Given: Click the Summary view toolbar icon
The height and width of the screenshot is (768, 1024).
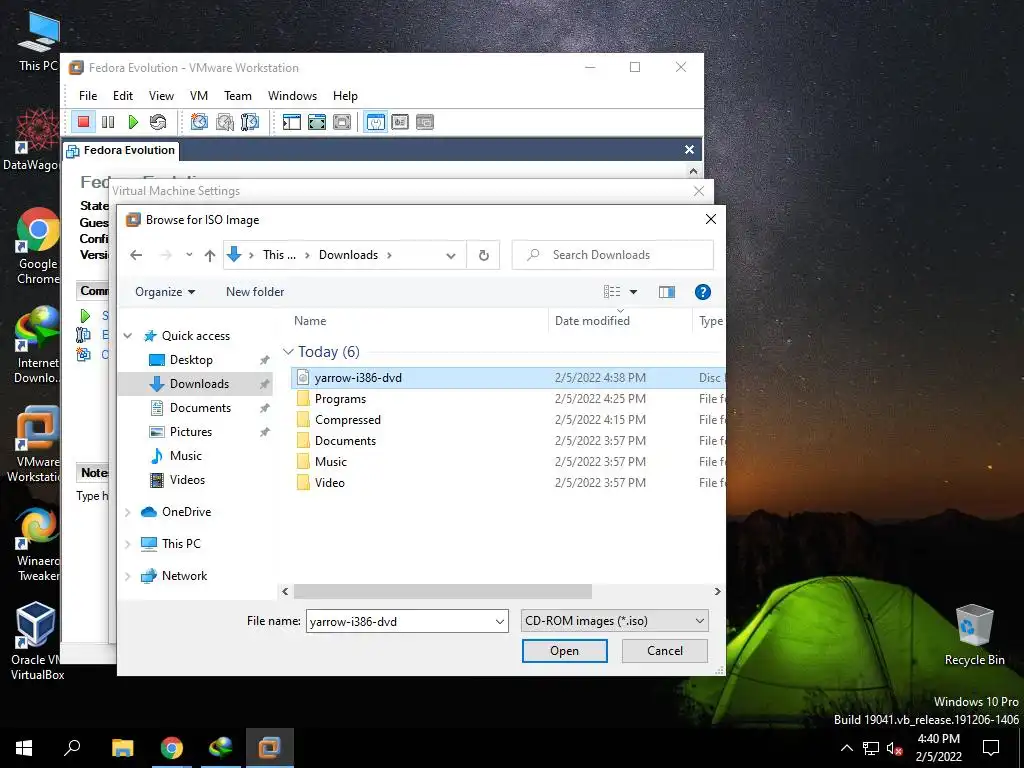Looking at the screenshot, I should (376, 122).
